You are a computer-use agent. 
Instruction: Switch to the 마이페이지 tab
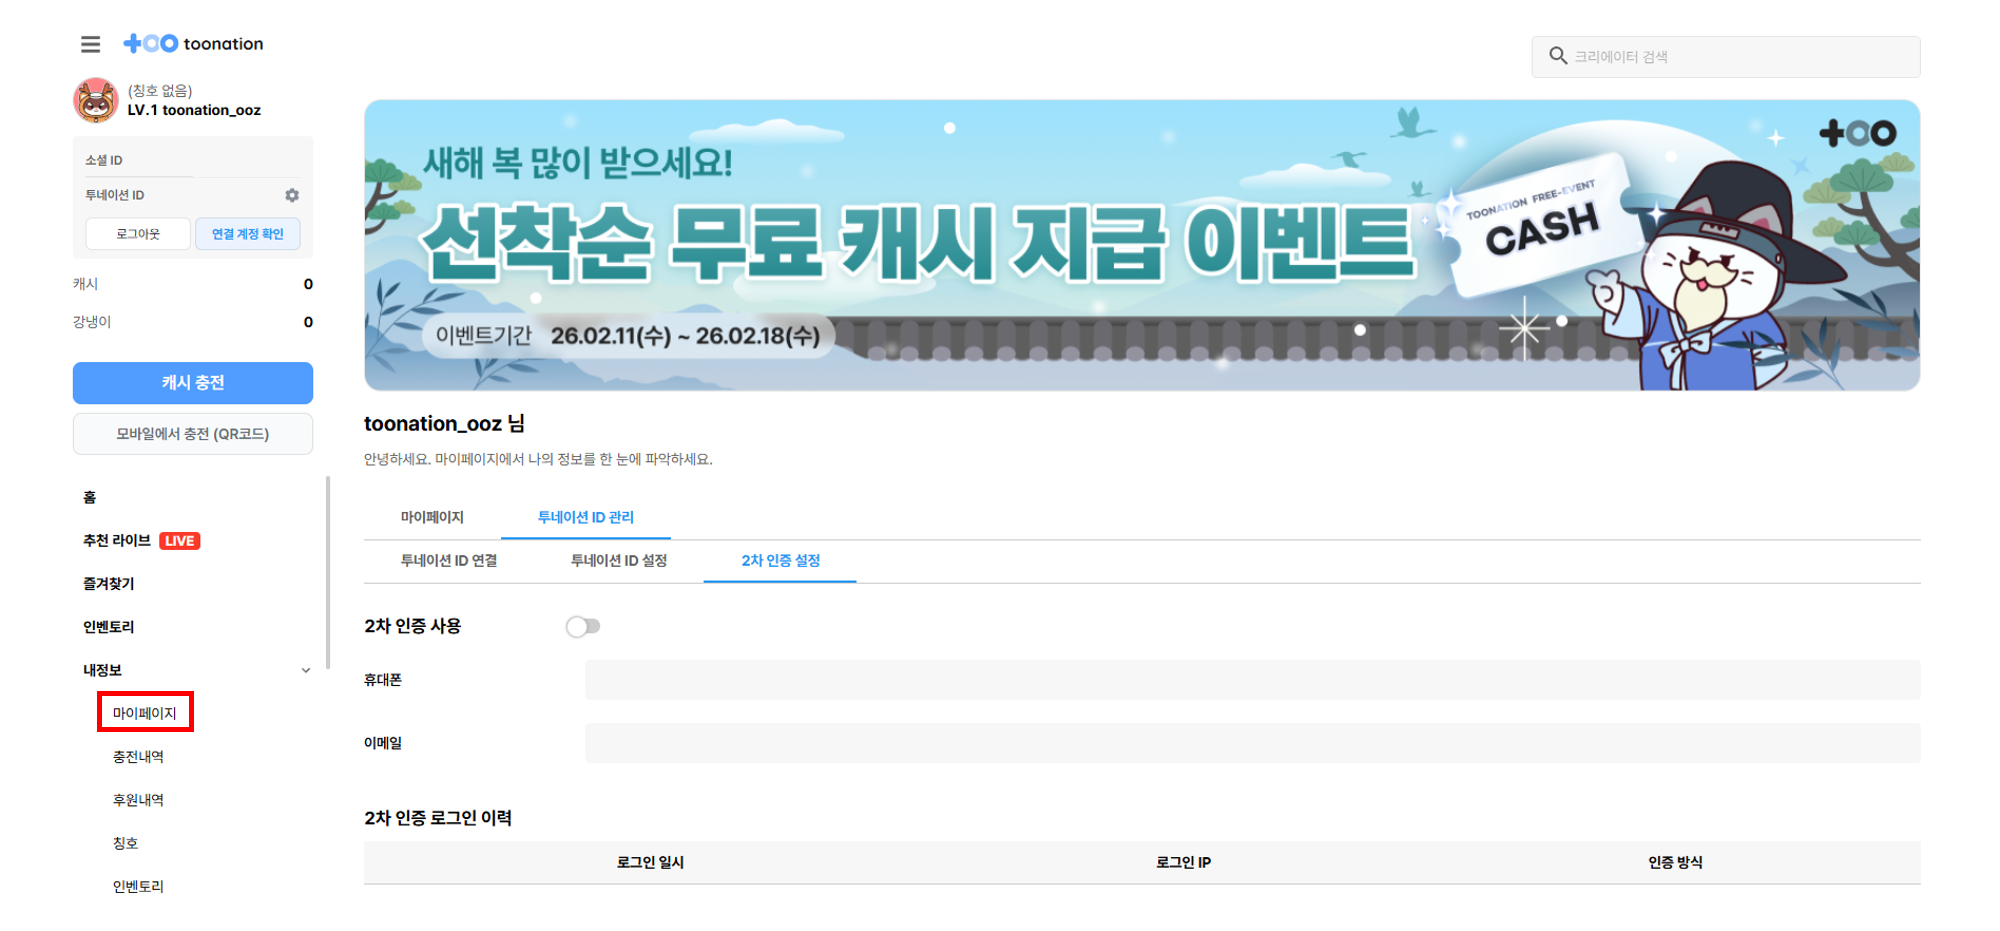pos(432,516)
